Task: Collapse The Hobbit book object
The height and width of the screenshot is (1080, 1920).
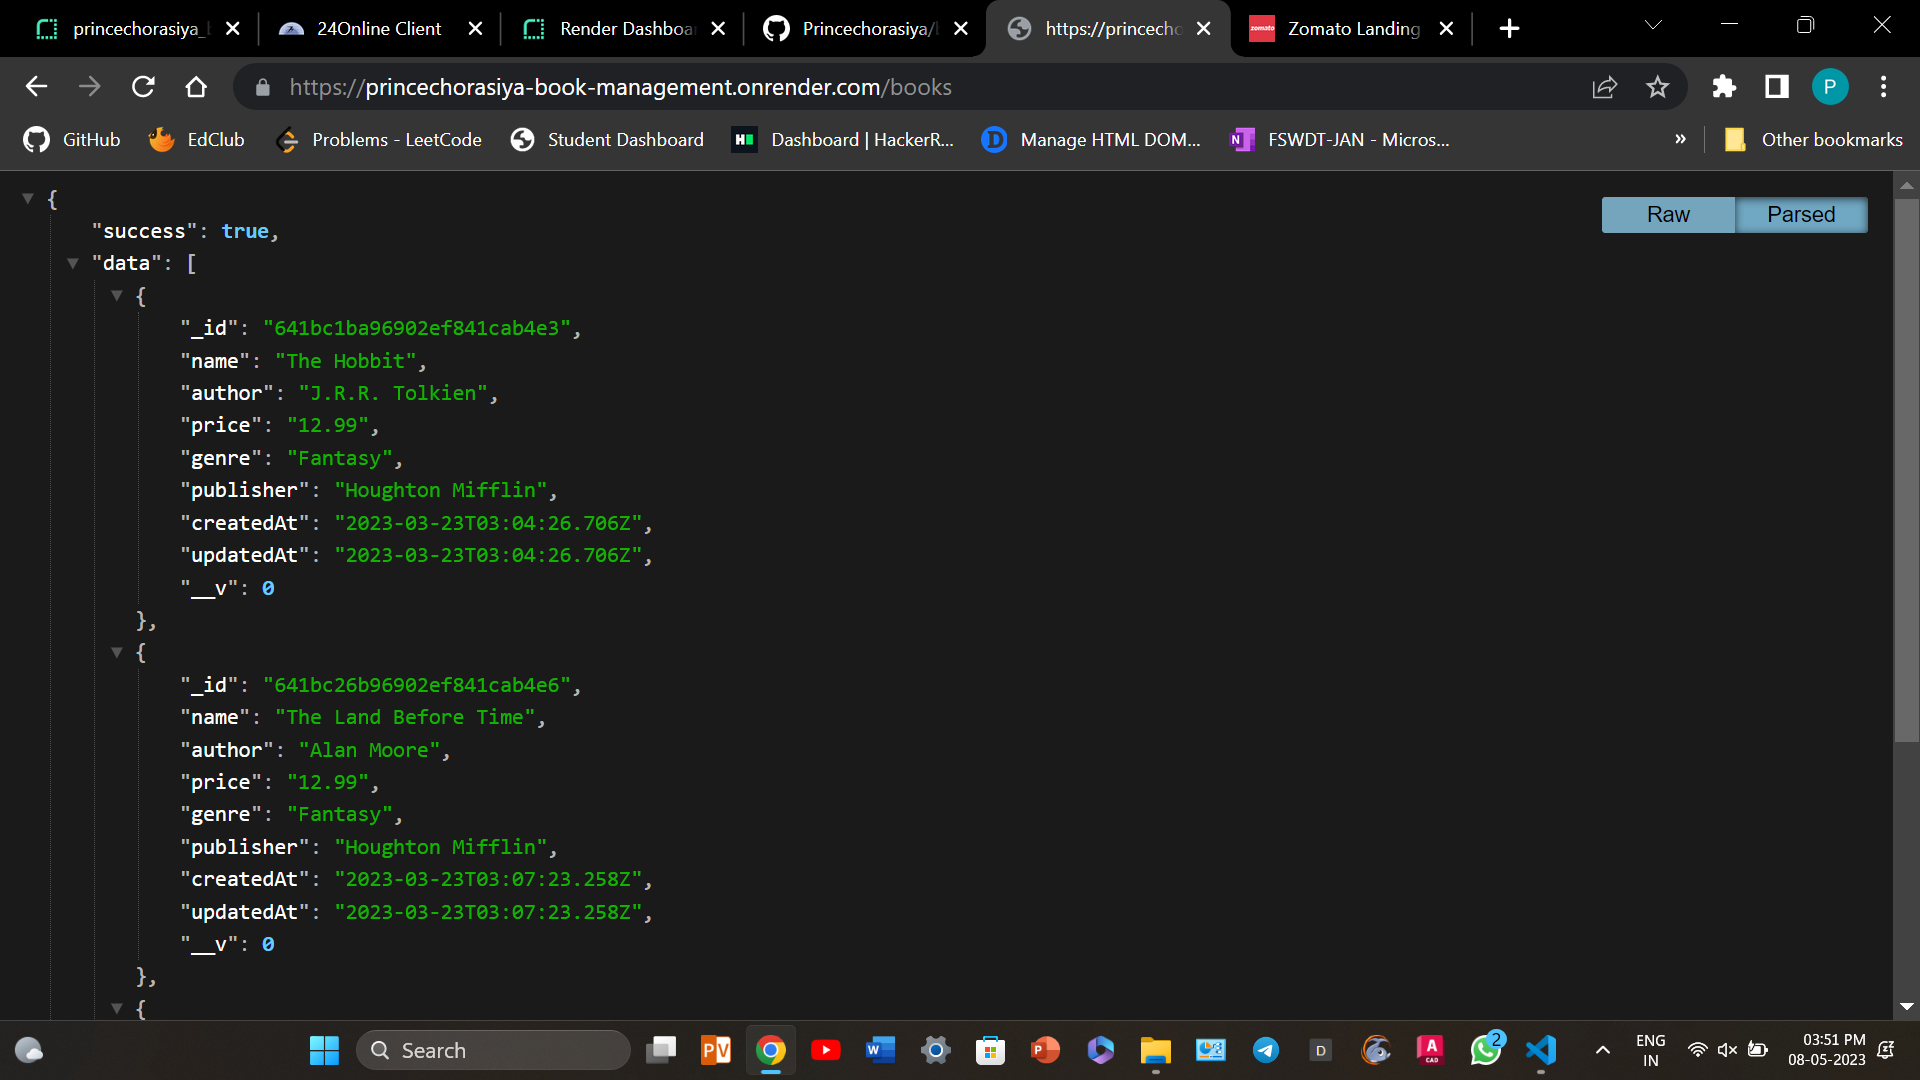Action: tap(117, 295)
